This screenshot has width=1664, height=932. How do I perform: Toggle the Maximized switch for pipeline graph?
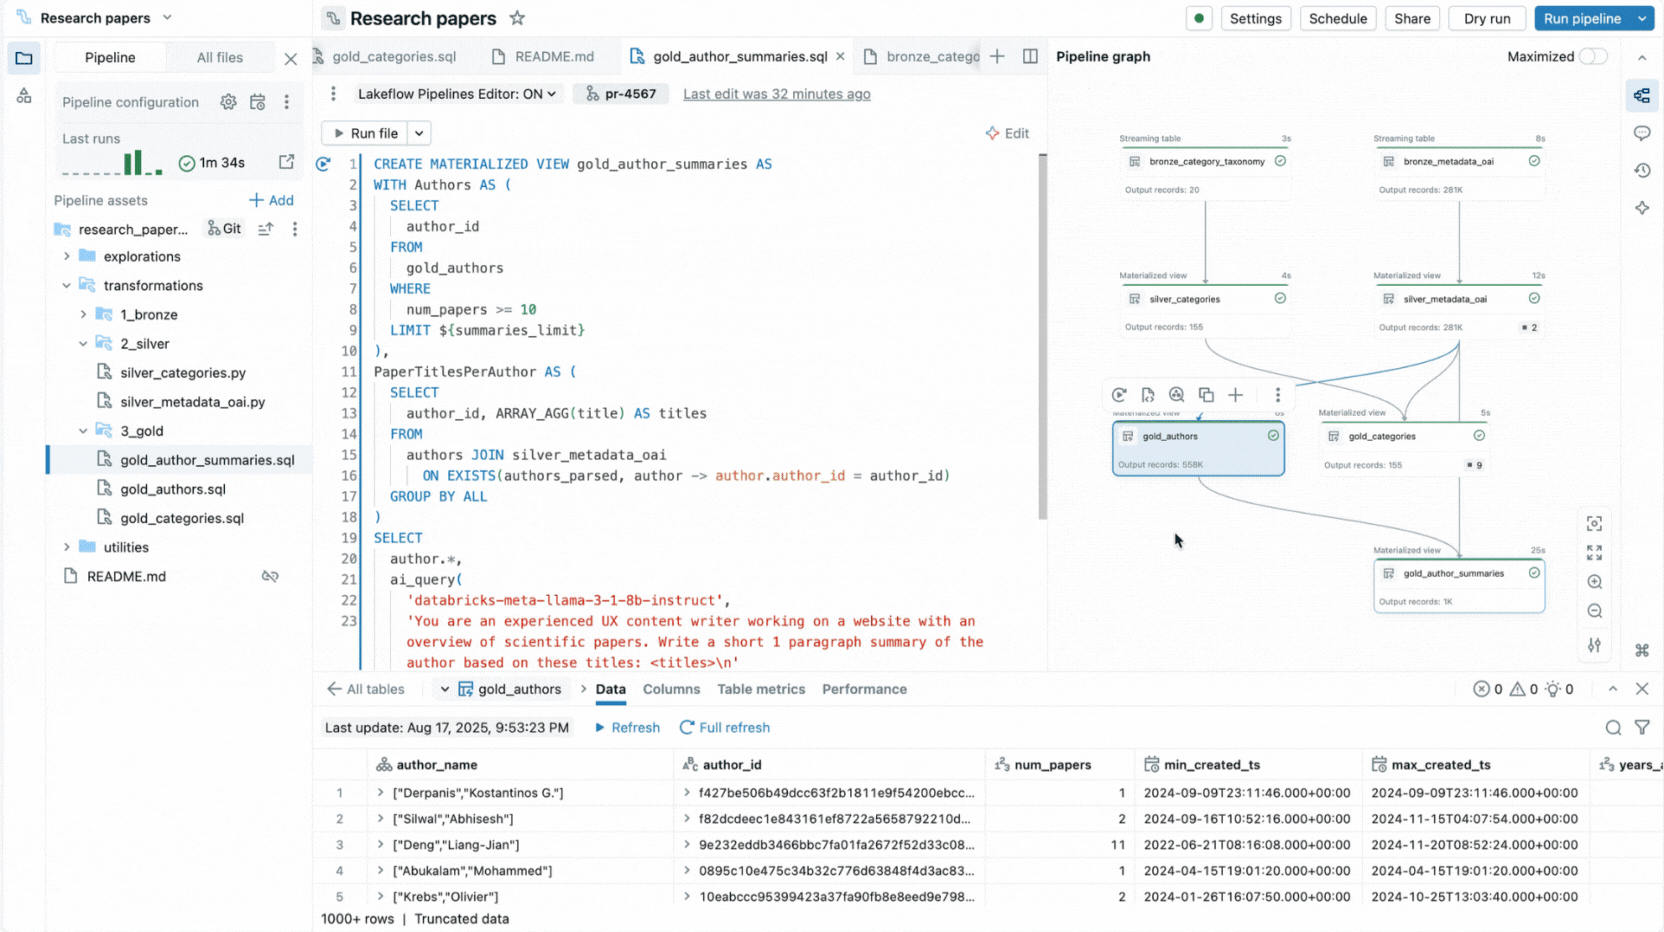coord(1592,57)
